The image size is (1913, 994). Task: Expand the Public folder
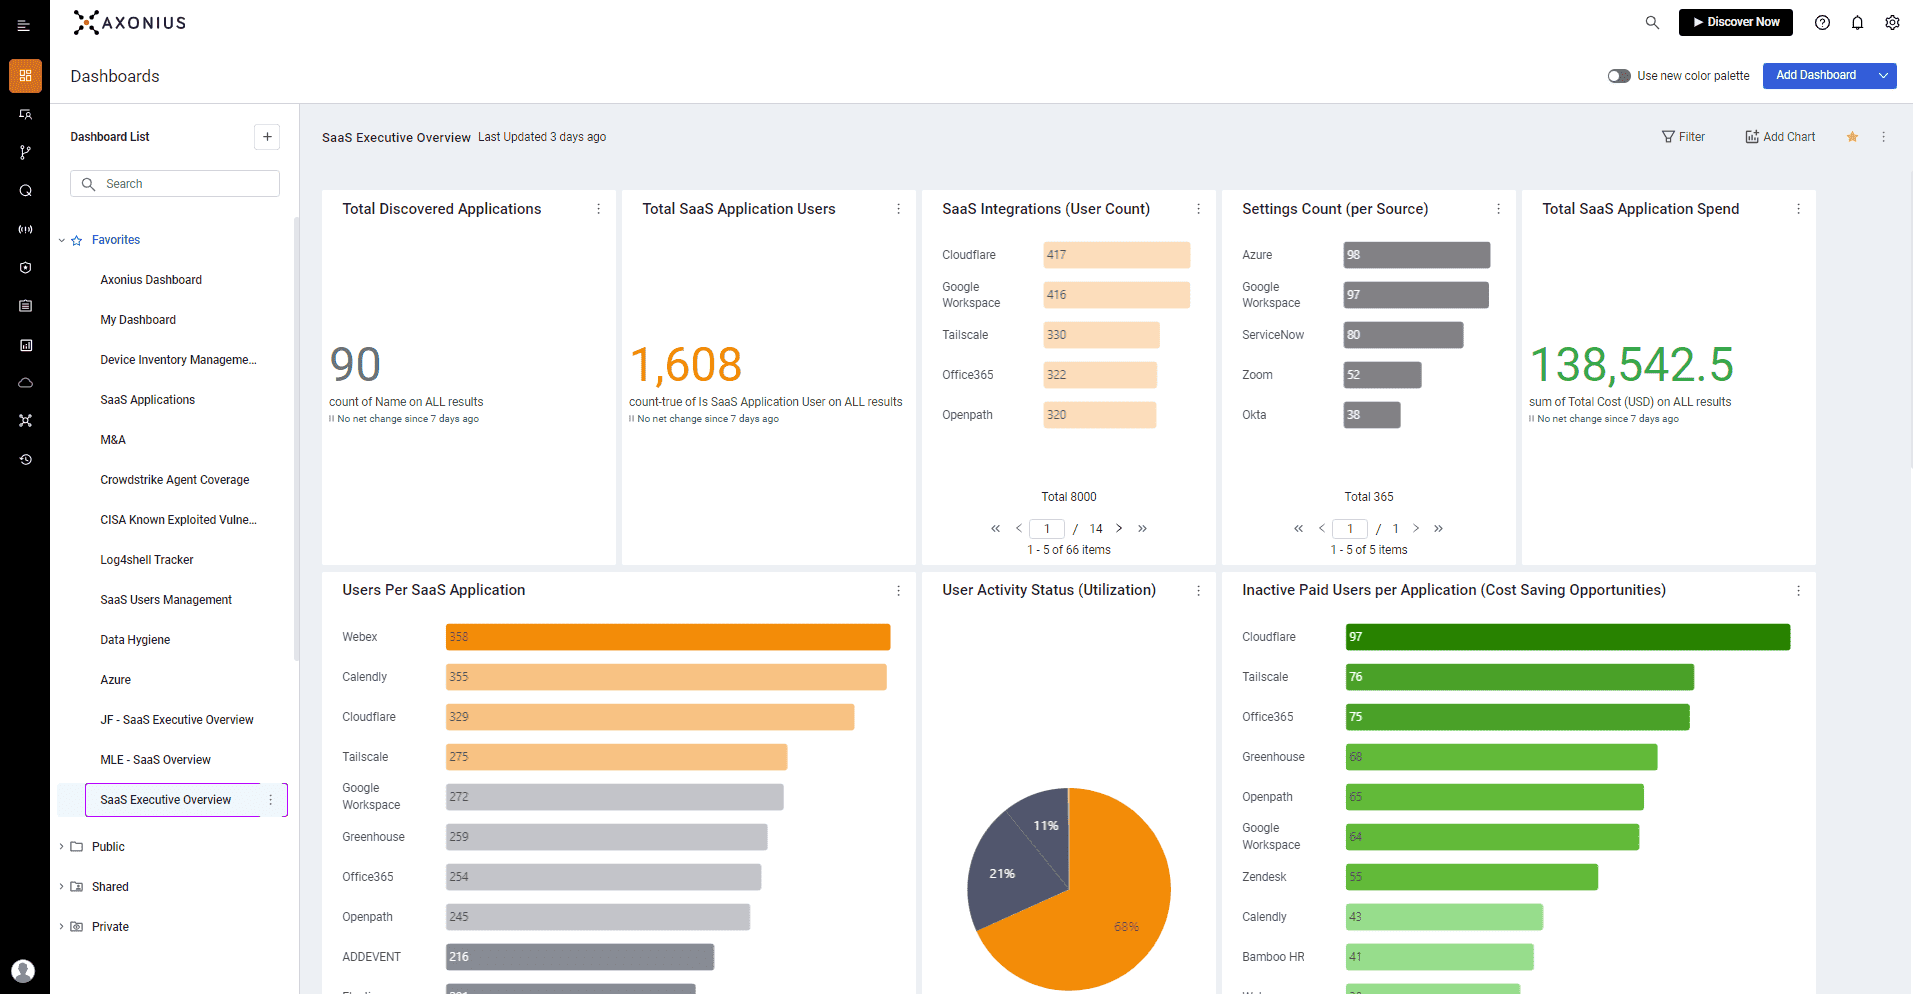tap(62, 847)
